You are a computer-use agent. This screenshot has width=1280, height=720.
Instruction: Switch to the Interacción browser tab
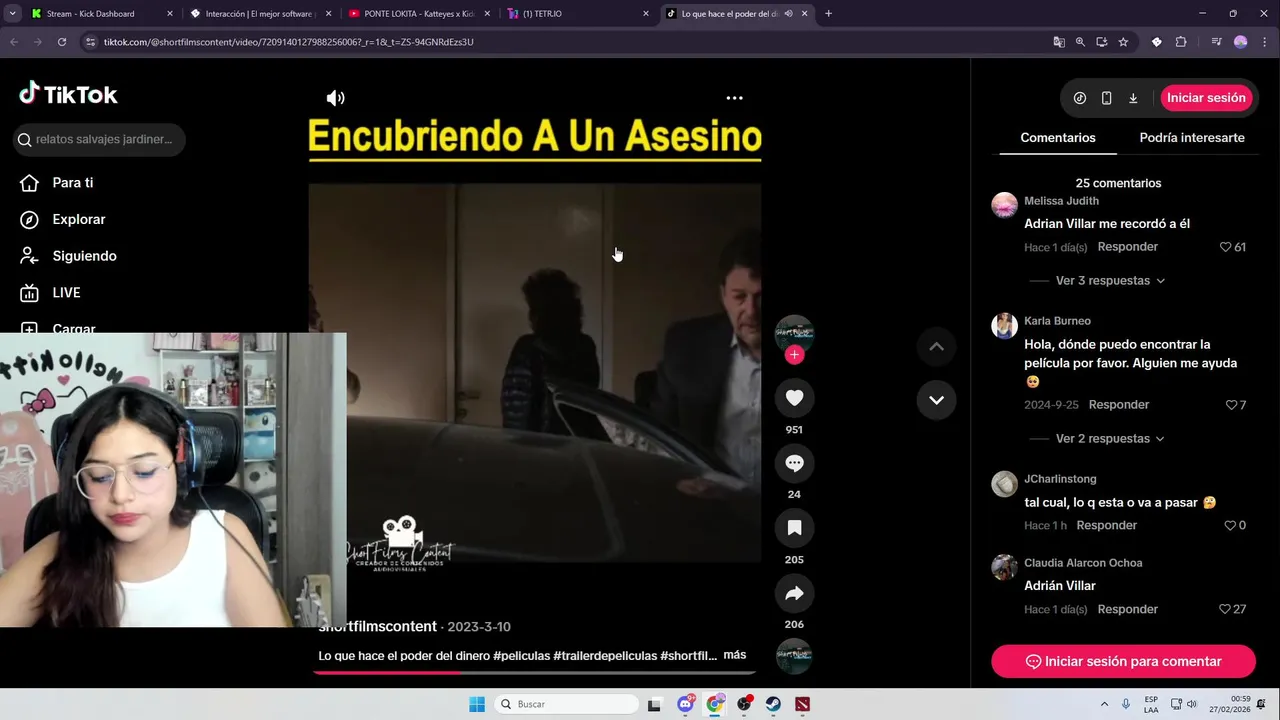[x=260, y=14]
